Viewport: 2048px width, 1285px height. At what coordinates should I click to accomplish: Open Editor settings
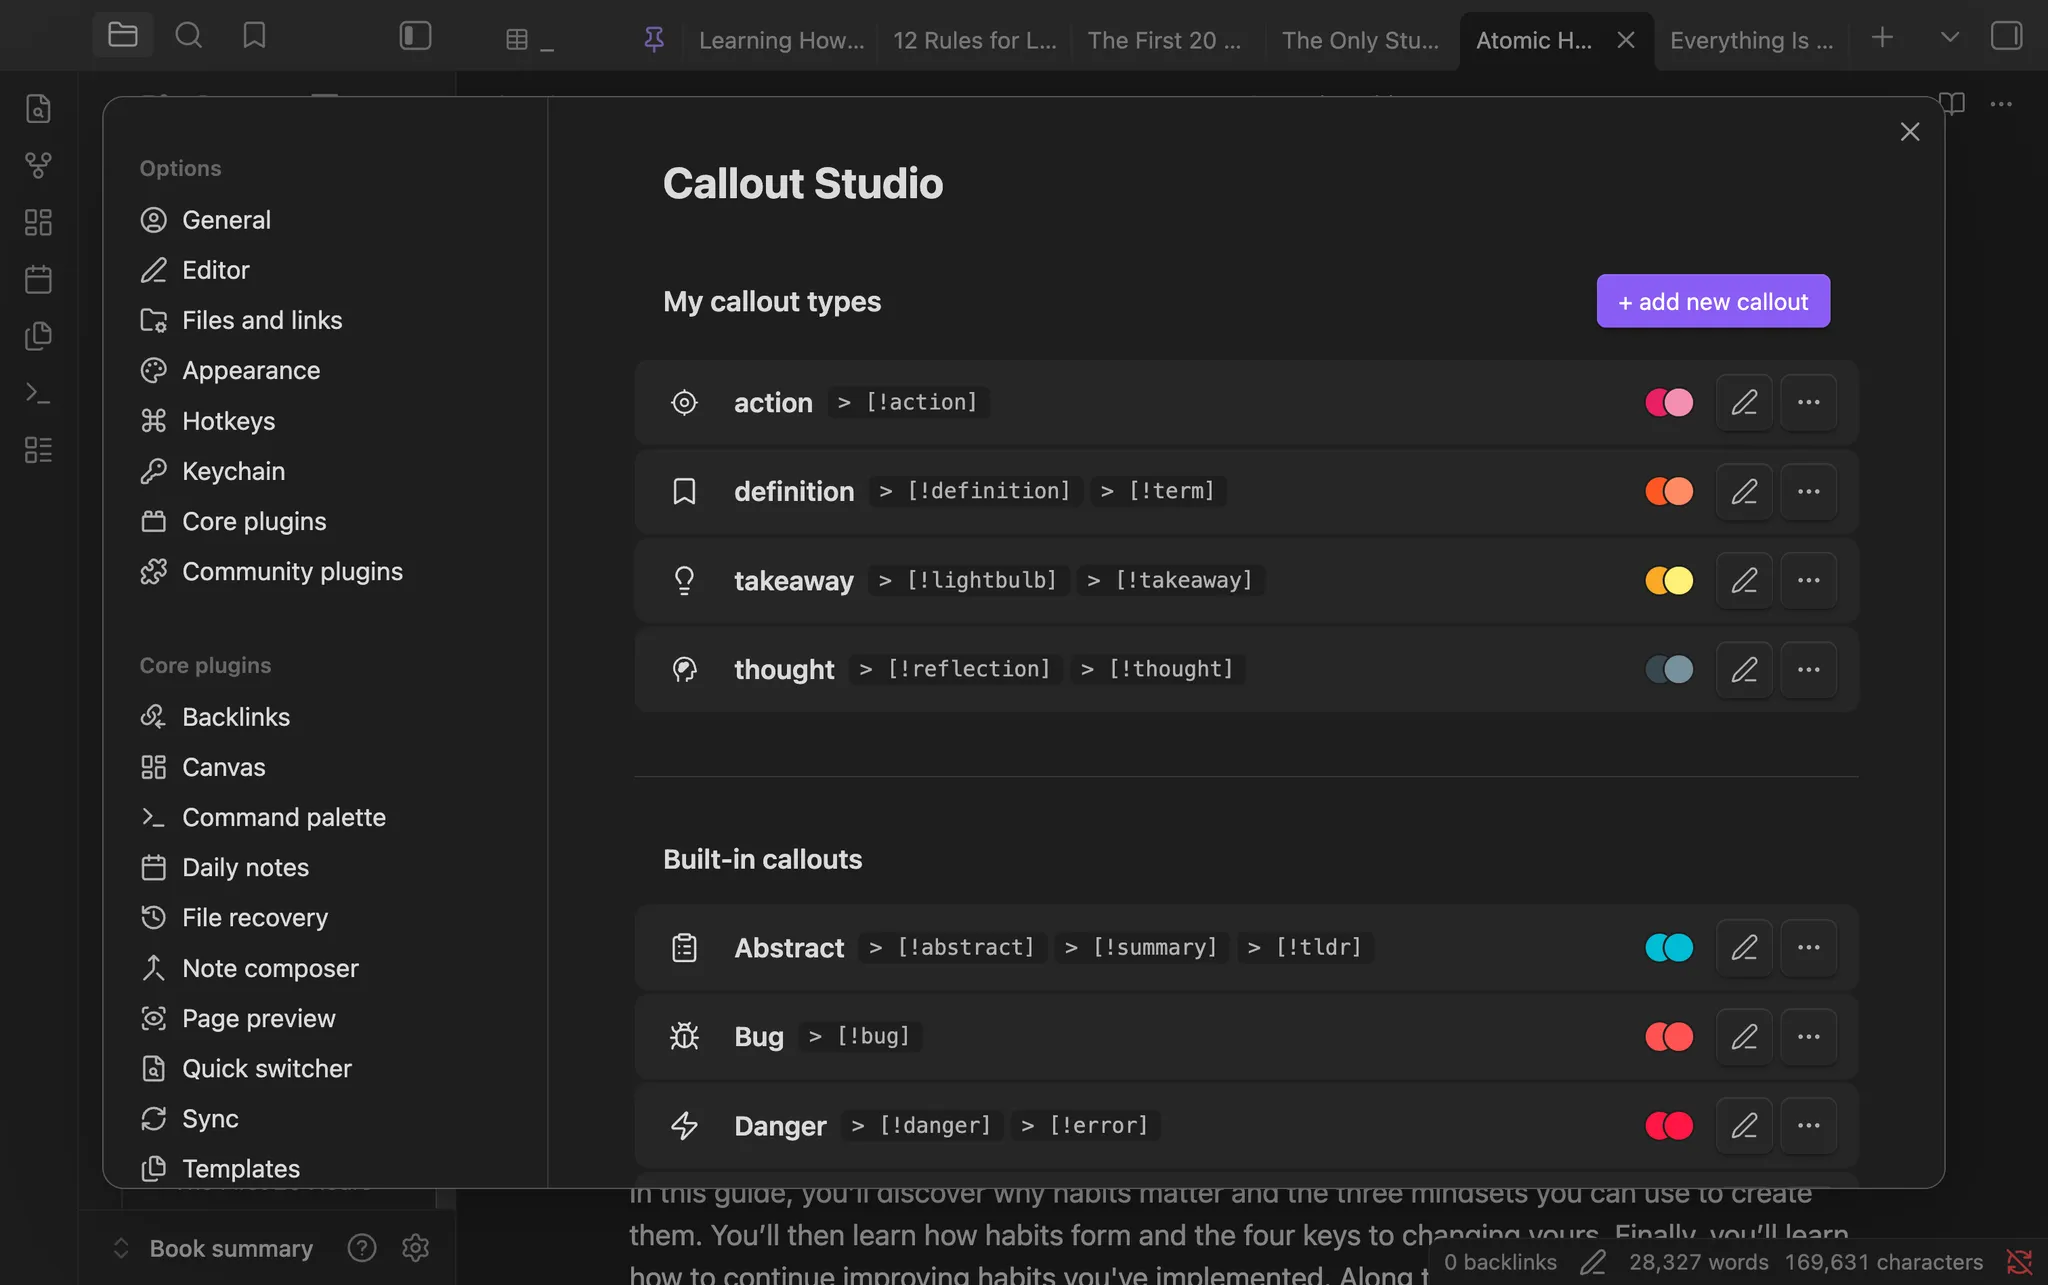(216, 270)
